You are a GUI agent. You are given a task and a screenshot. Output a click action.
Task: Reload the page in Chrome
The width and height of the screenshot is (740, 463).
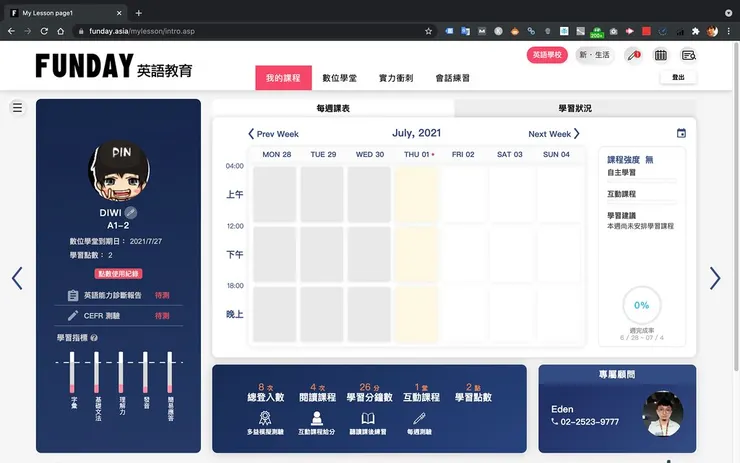44,31
